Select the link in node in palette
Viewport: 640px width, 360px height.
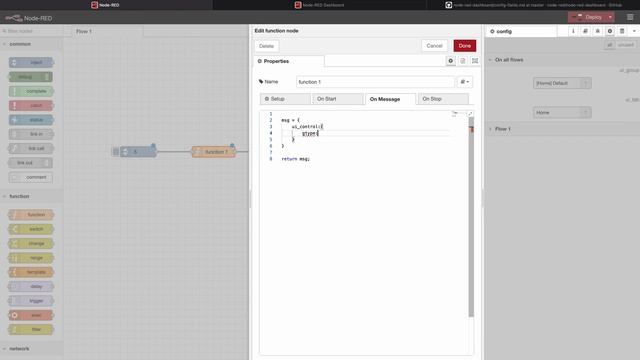31,134
